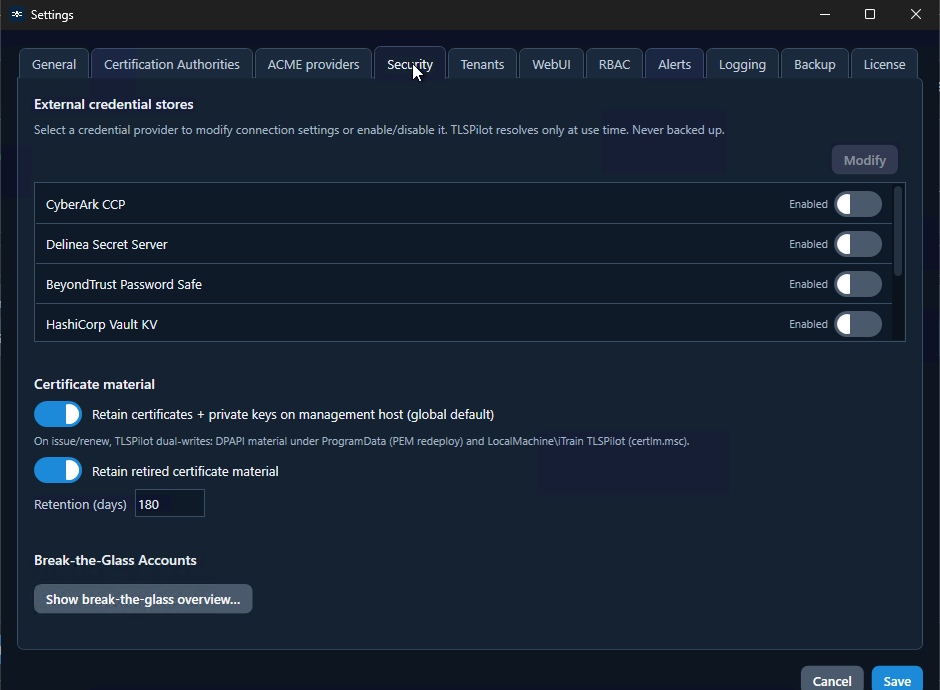Viewport: 940px width, 690px height.
Task: Click the Modify button
Action: click(x=864, y=160)
